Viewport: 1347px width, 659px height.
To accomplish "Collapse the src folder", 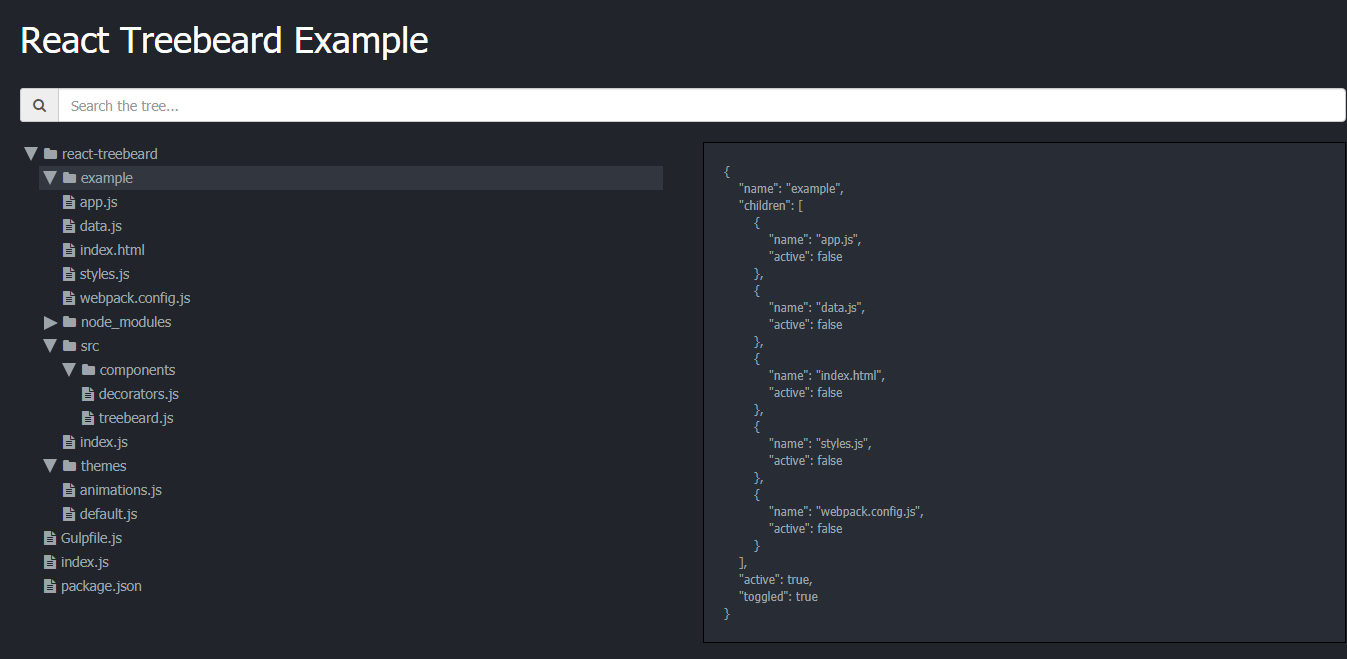I will pos(50,345).
